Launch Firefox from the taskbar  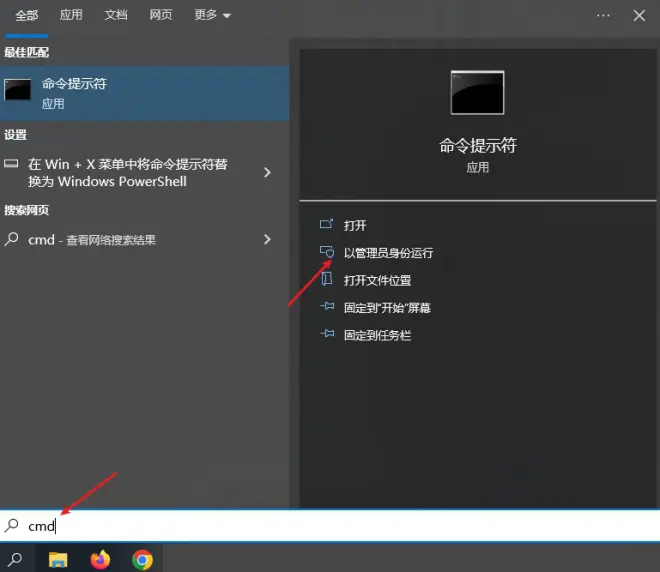coord(100,559)
